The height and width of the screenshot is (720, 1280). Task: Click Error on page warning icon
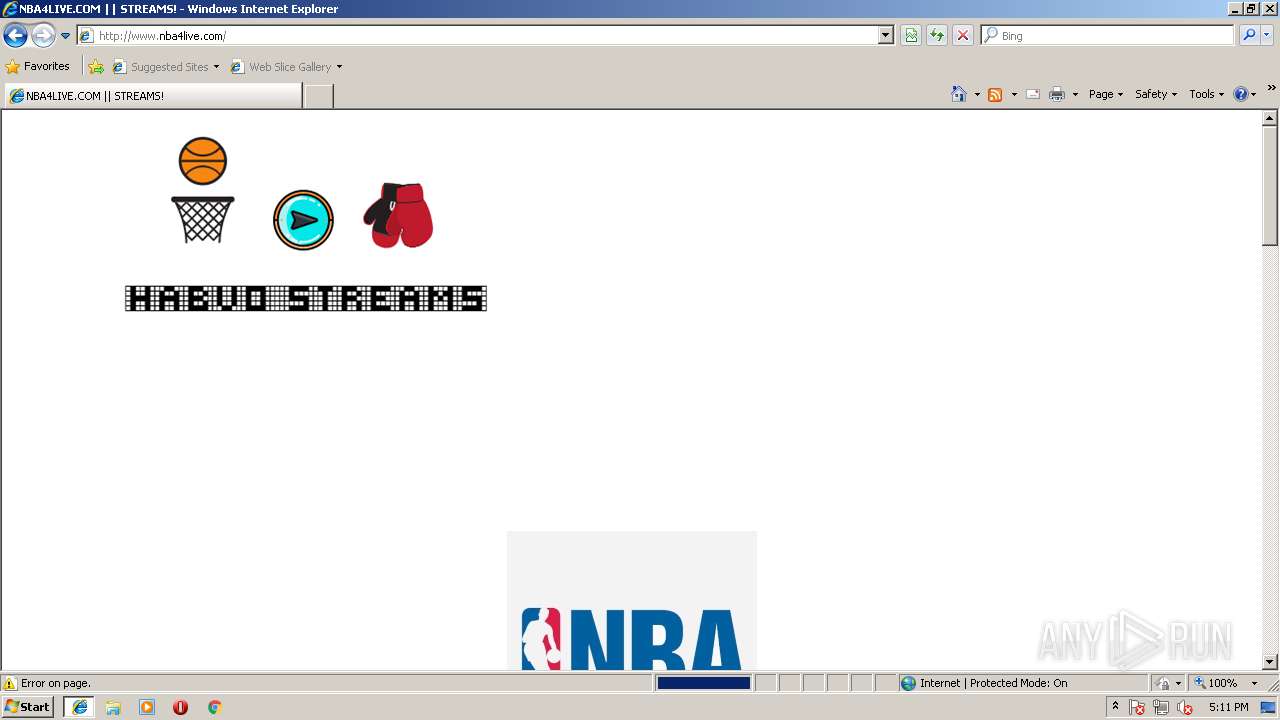[11, 683]
